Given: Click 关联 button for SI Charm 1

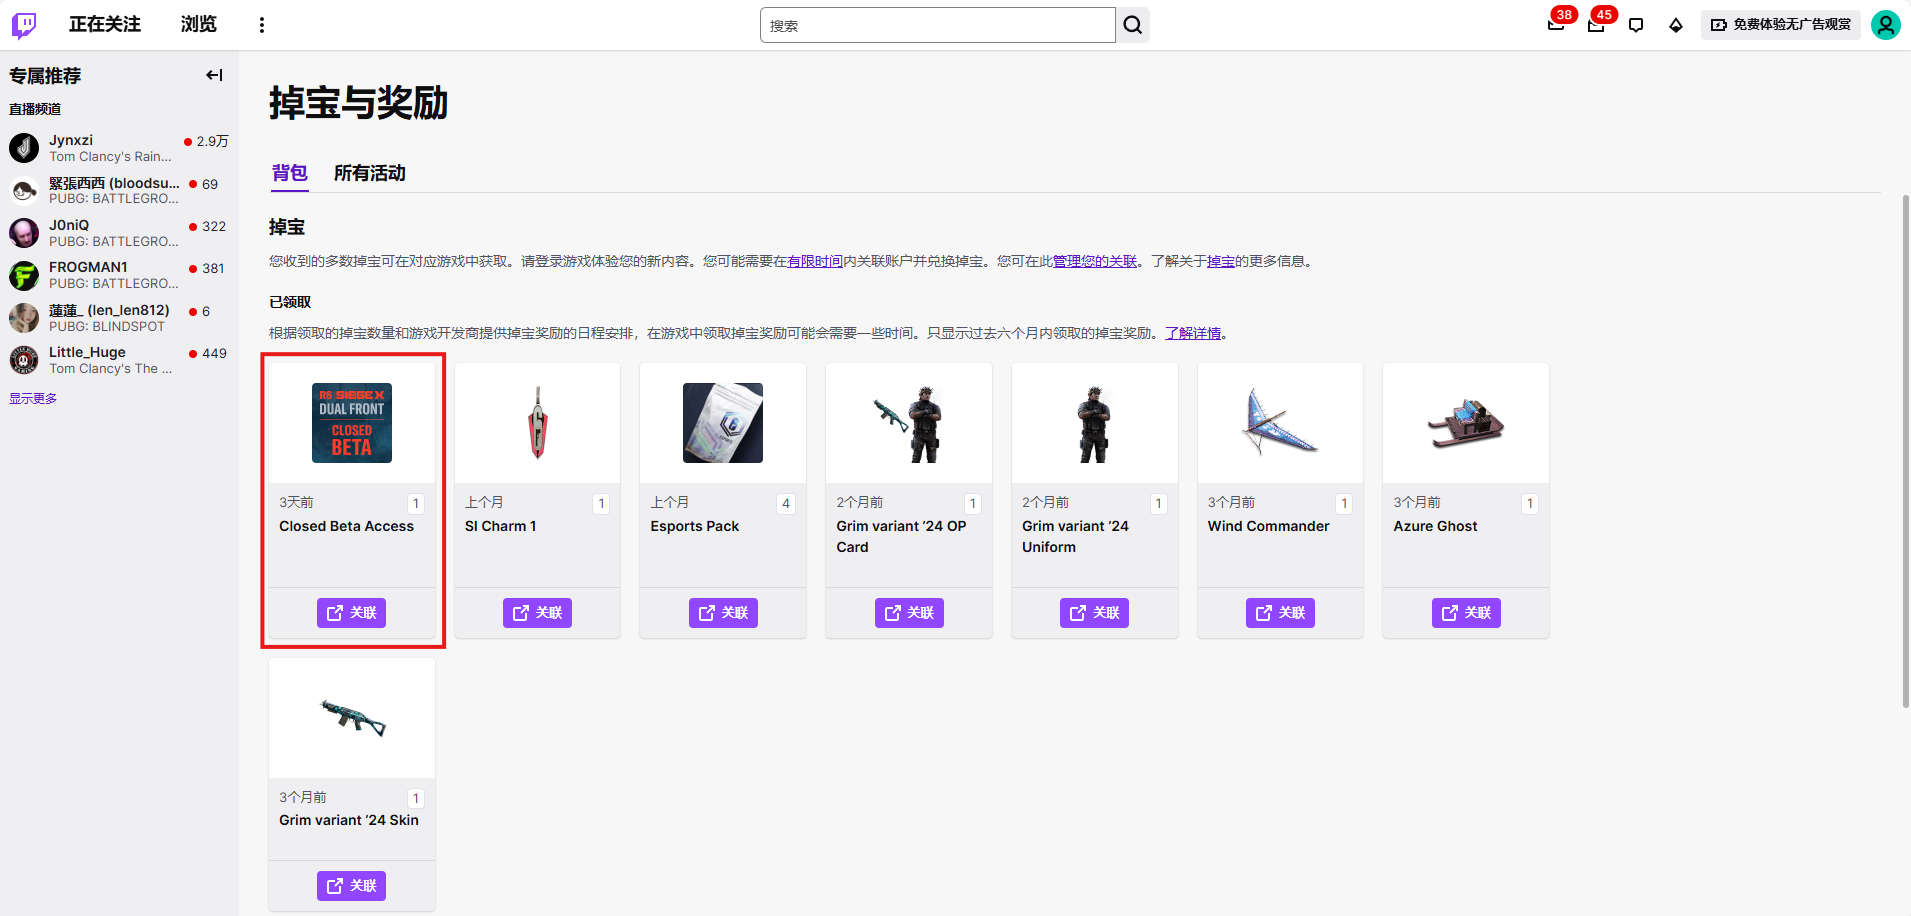Looking at the screenshot, I should pyautogui.click(x=537, y=613).
